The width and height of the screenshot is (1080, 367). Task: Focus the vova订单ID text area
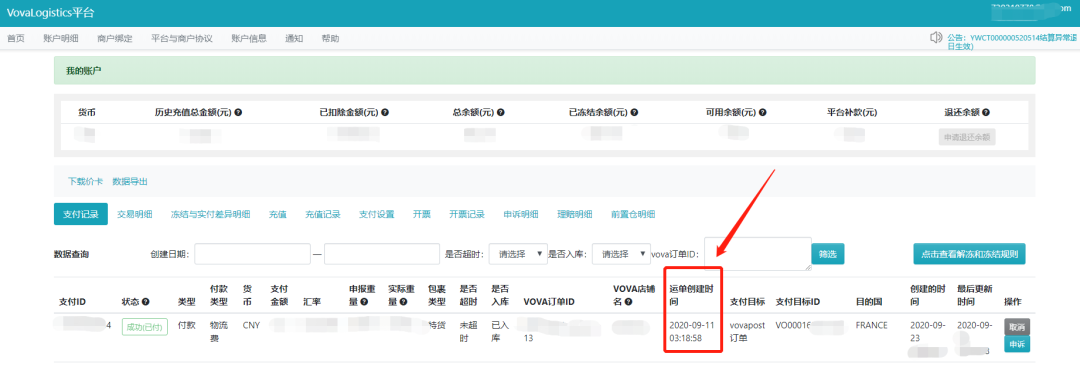[758, 254]
